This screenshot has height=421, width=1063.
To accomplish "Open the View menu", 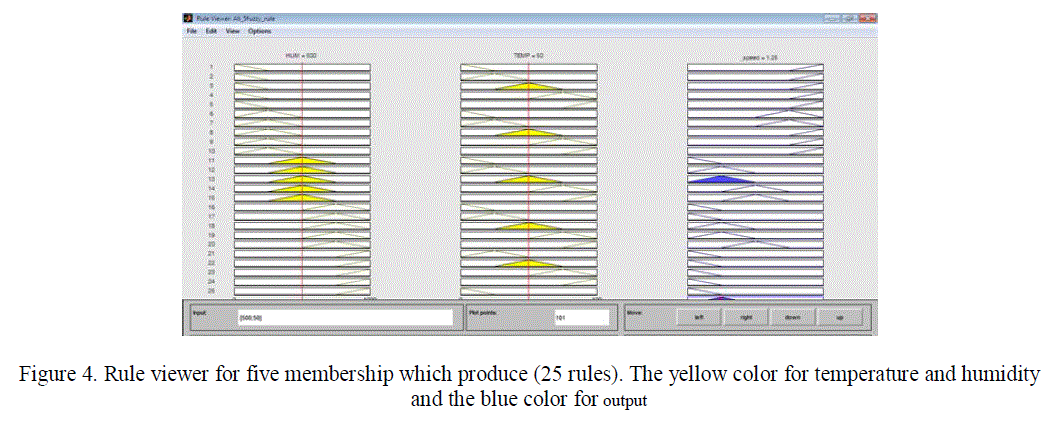I will (x=233, y=31).
